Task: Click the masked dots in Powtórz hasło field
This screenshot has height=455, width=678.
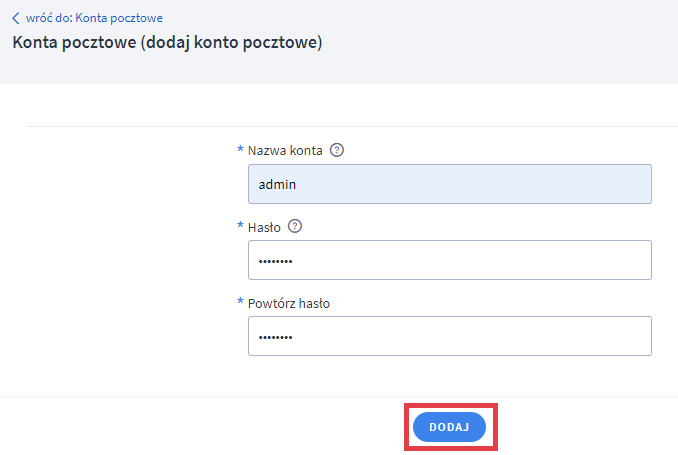Action: click(x=275, y=337)
